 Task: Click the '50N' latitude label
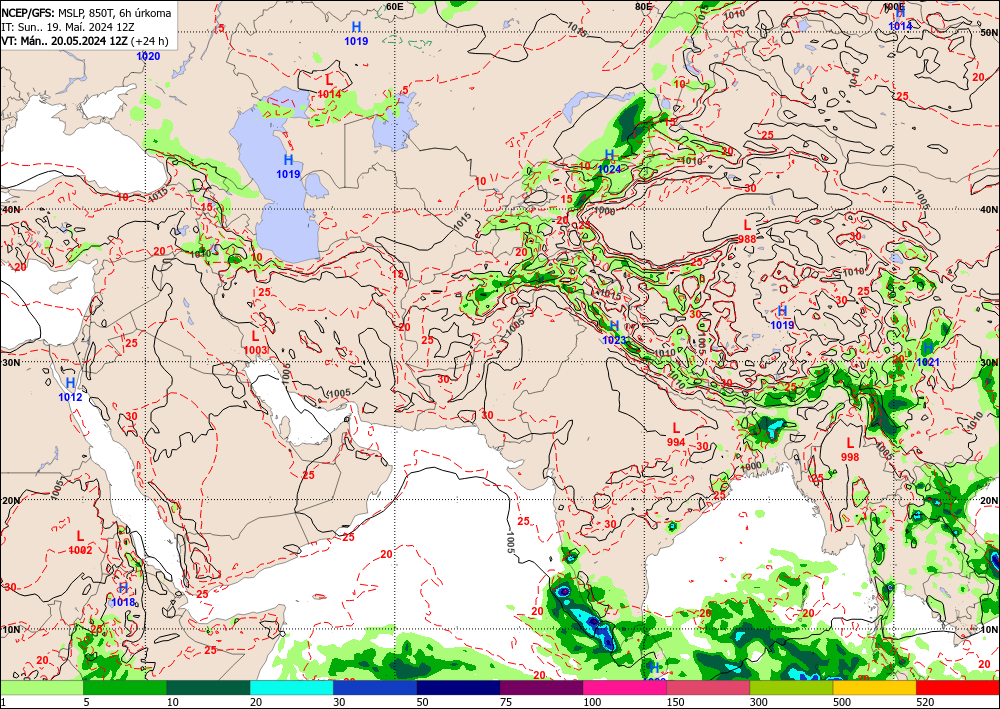990,32
